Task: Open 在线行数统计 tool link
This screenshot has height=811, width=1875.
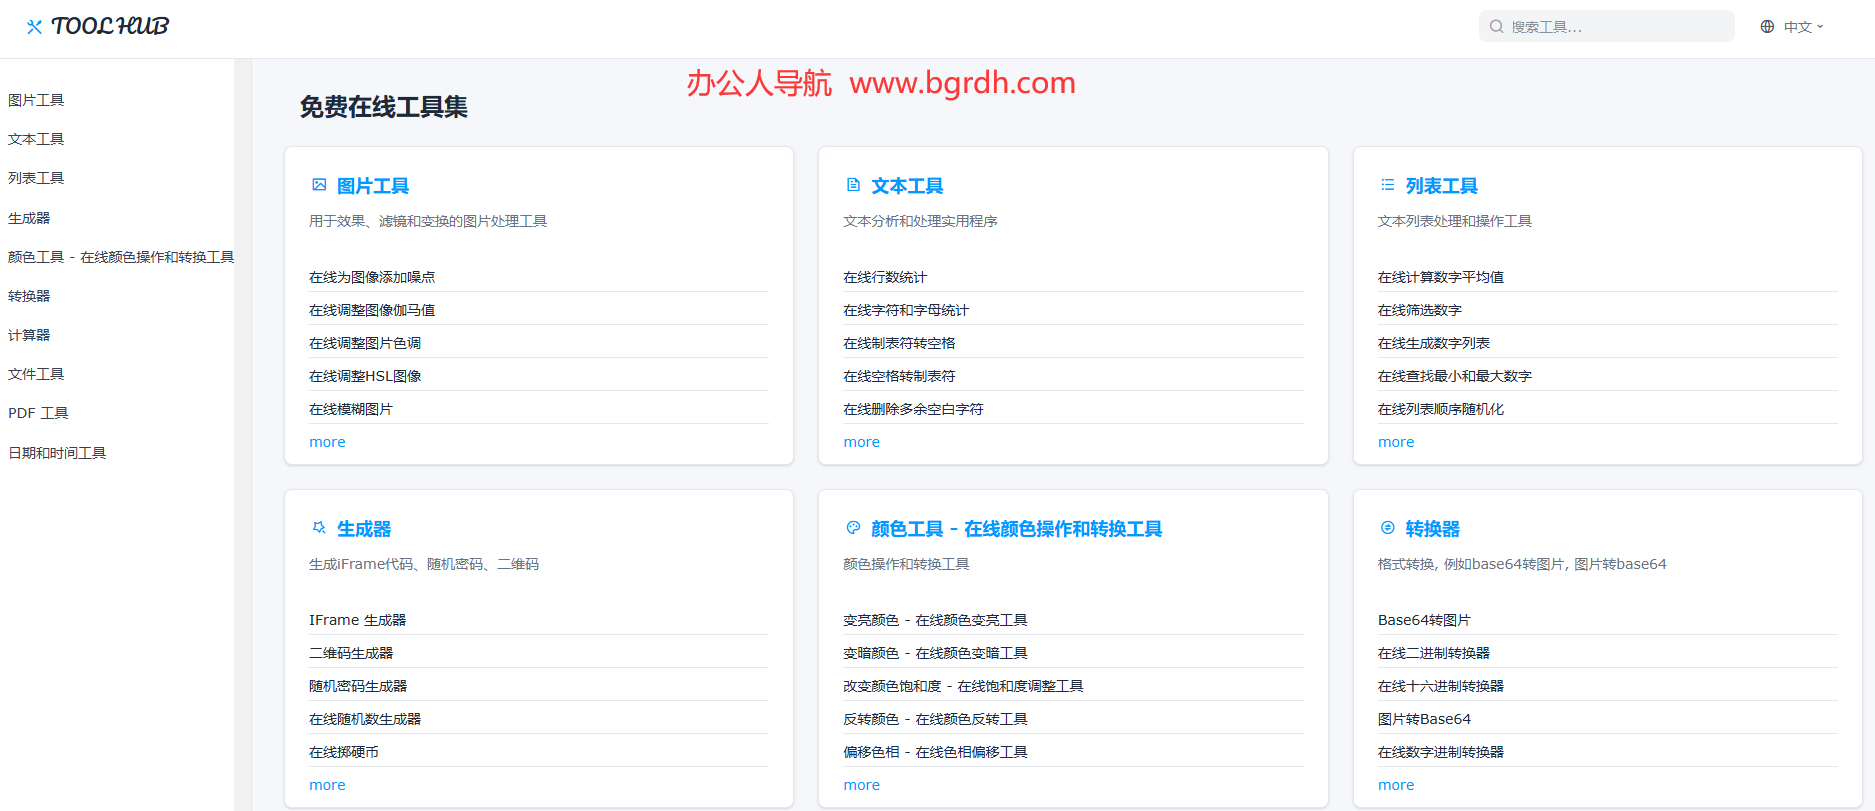Action: tap(884, 277)
